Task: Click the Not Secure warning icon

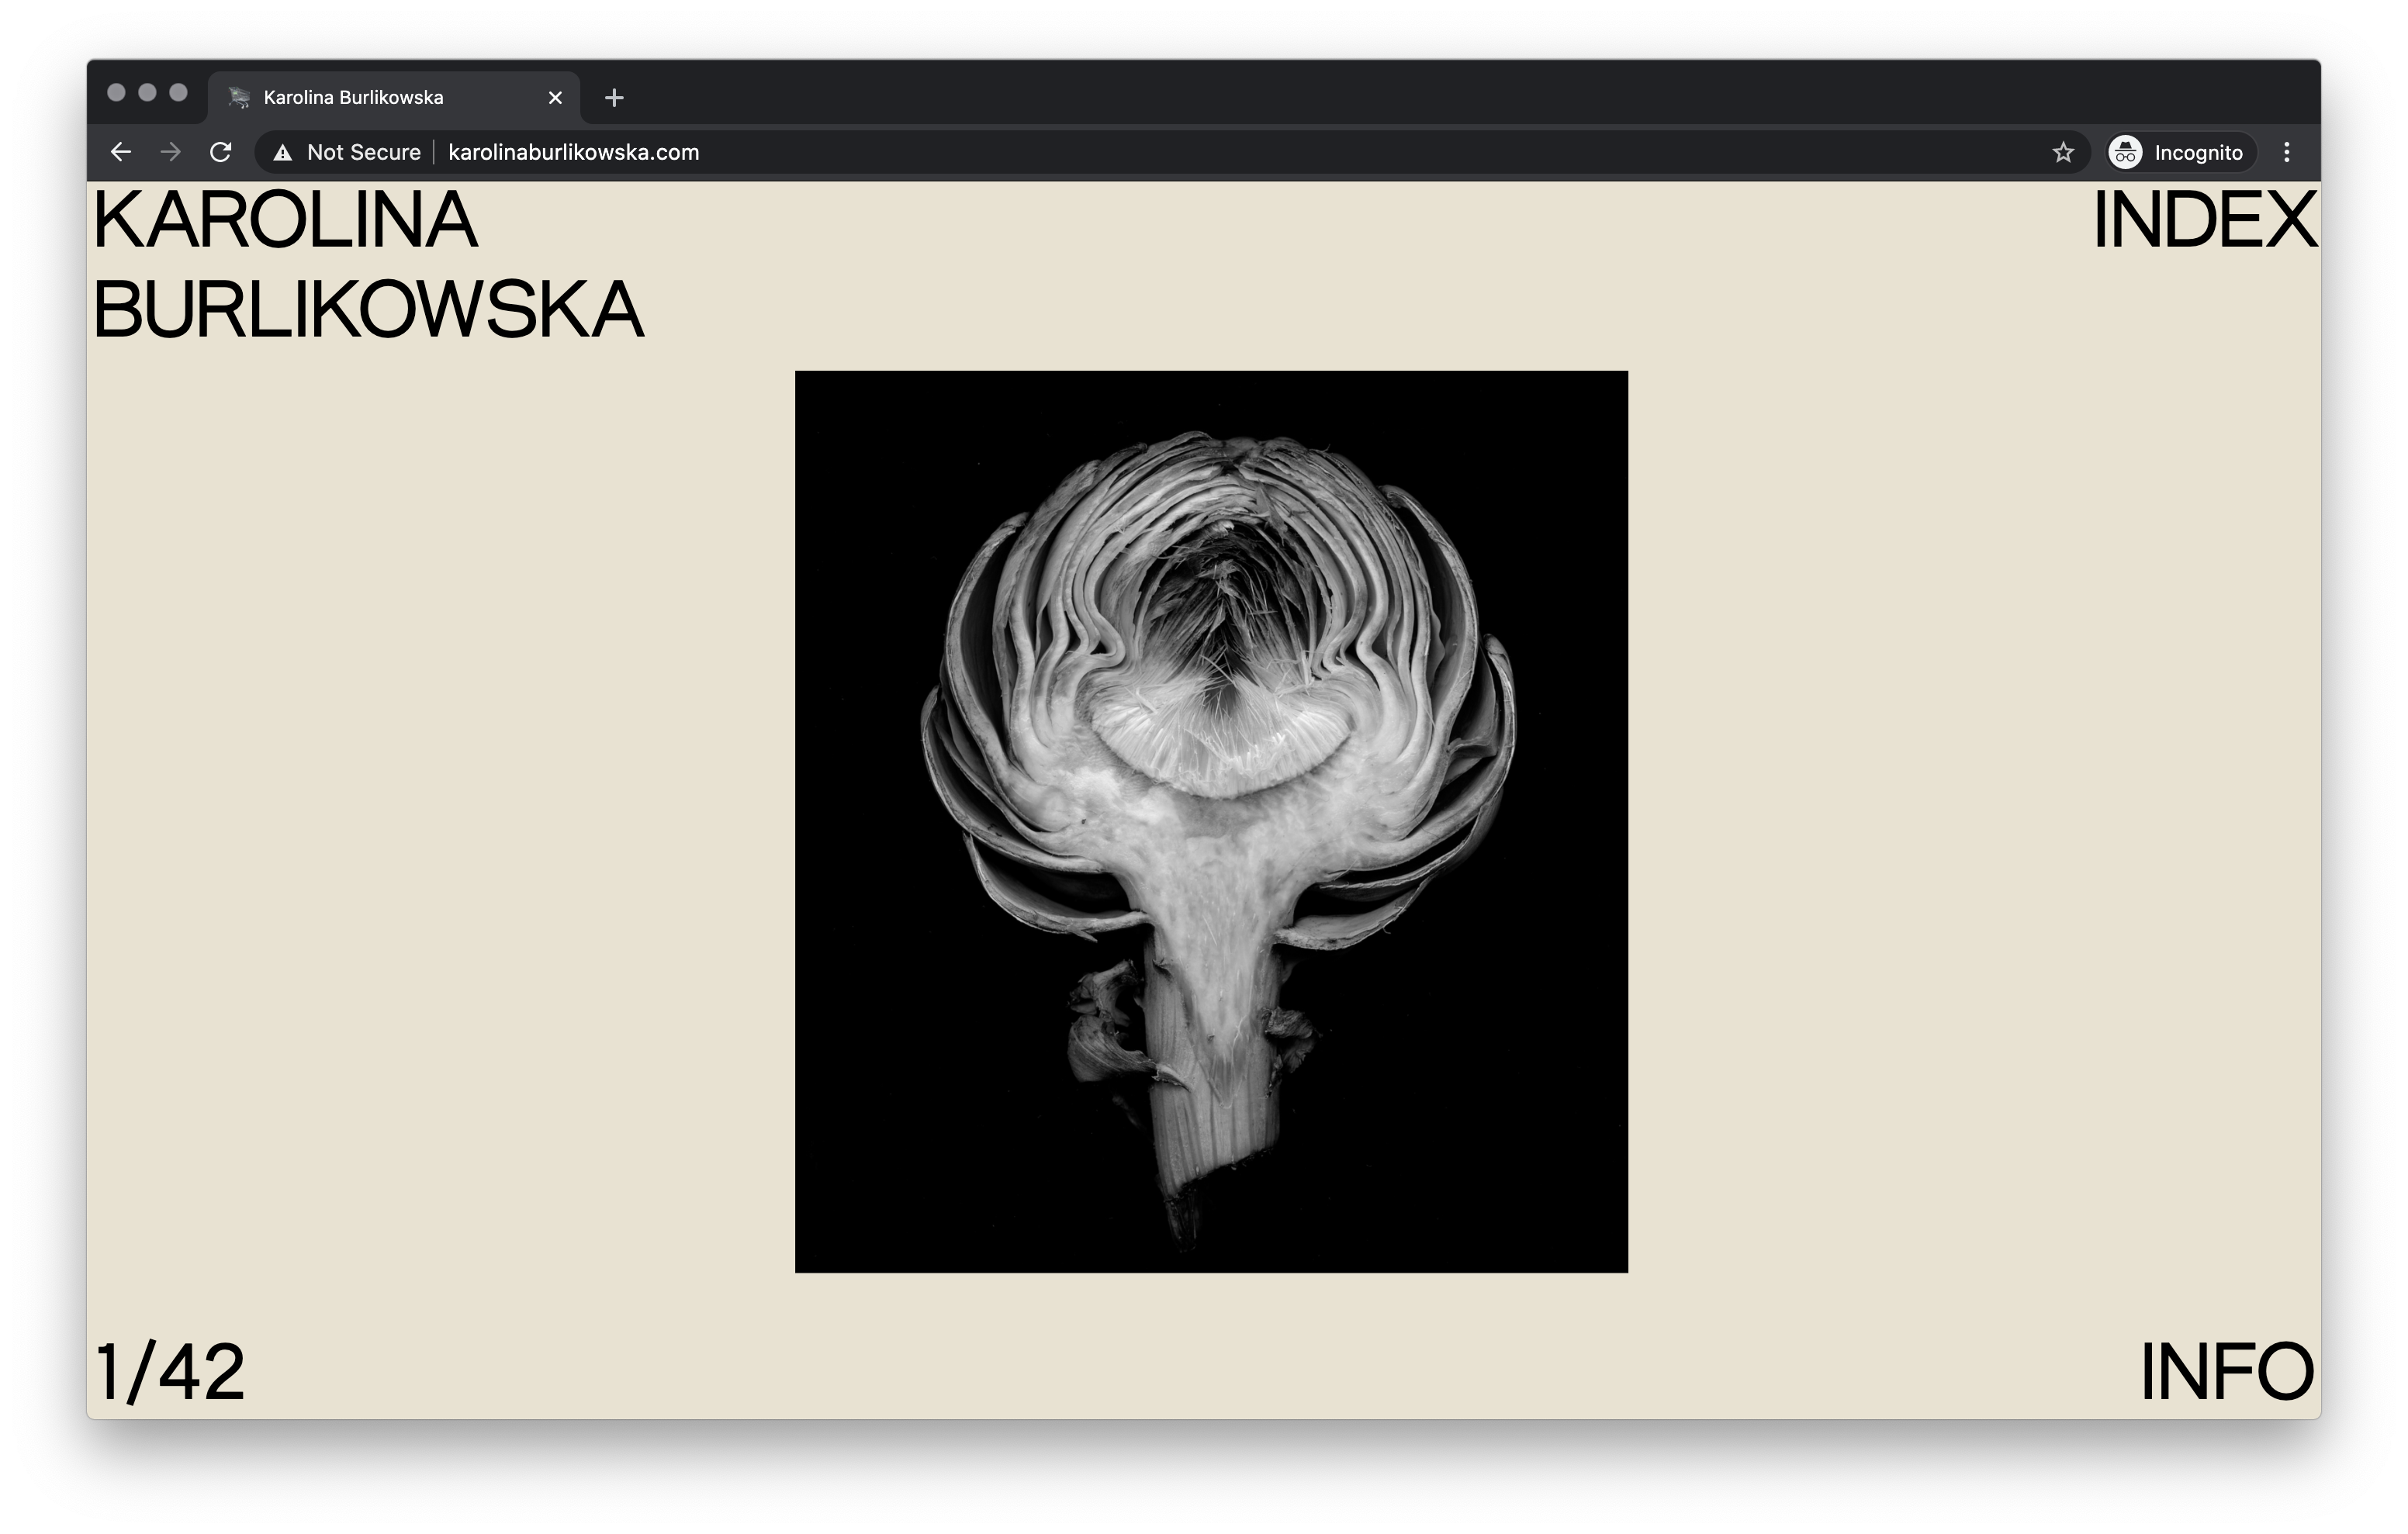Action: coord(283,153)
